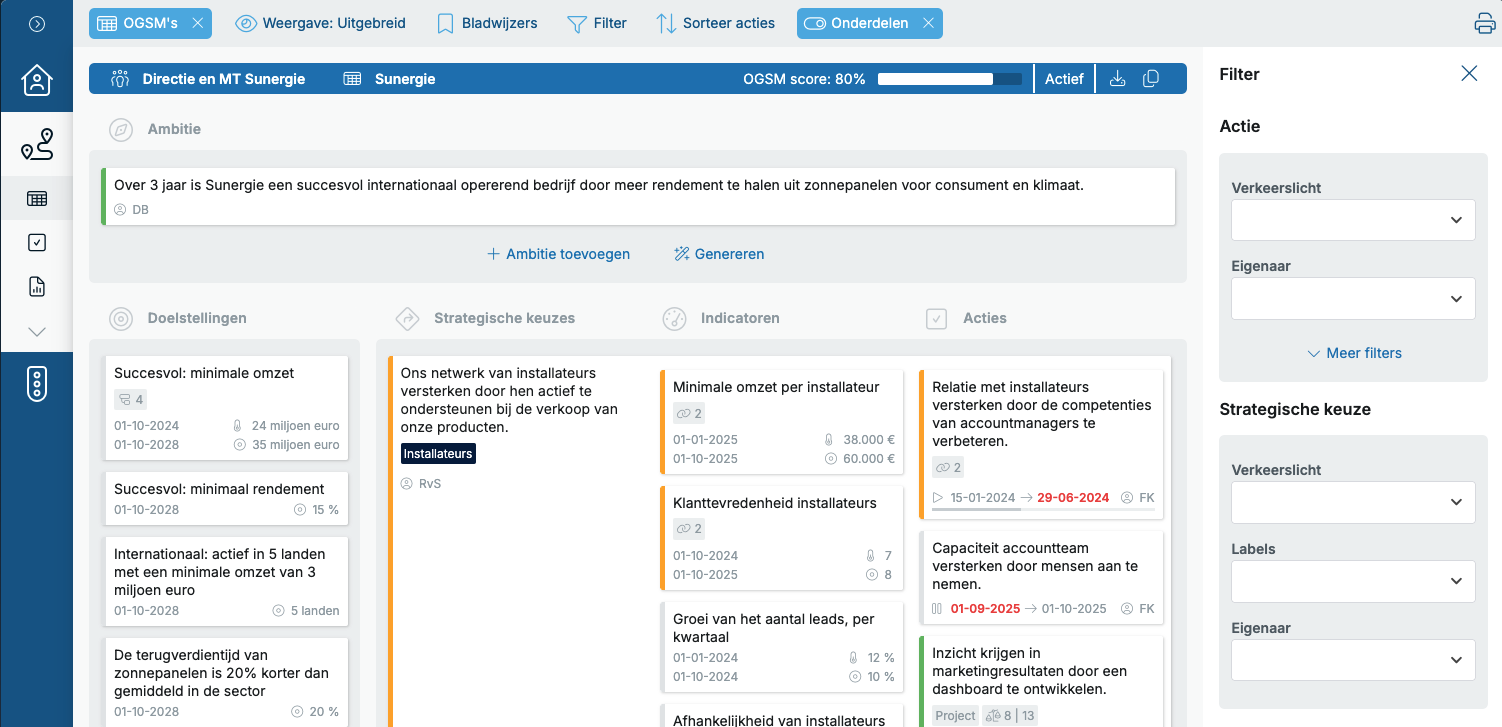Screen dimensions: 1502x727
Task: Open the Bladwijzers menu
Action: pyautogui.click(x=487, y=23)
